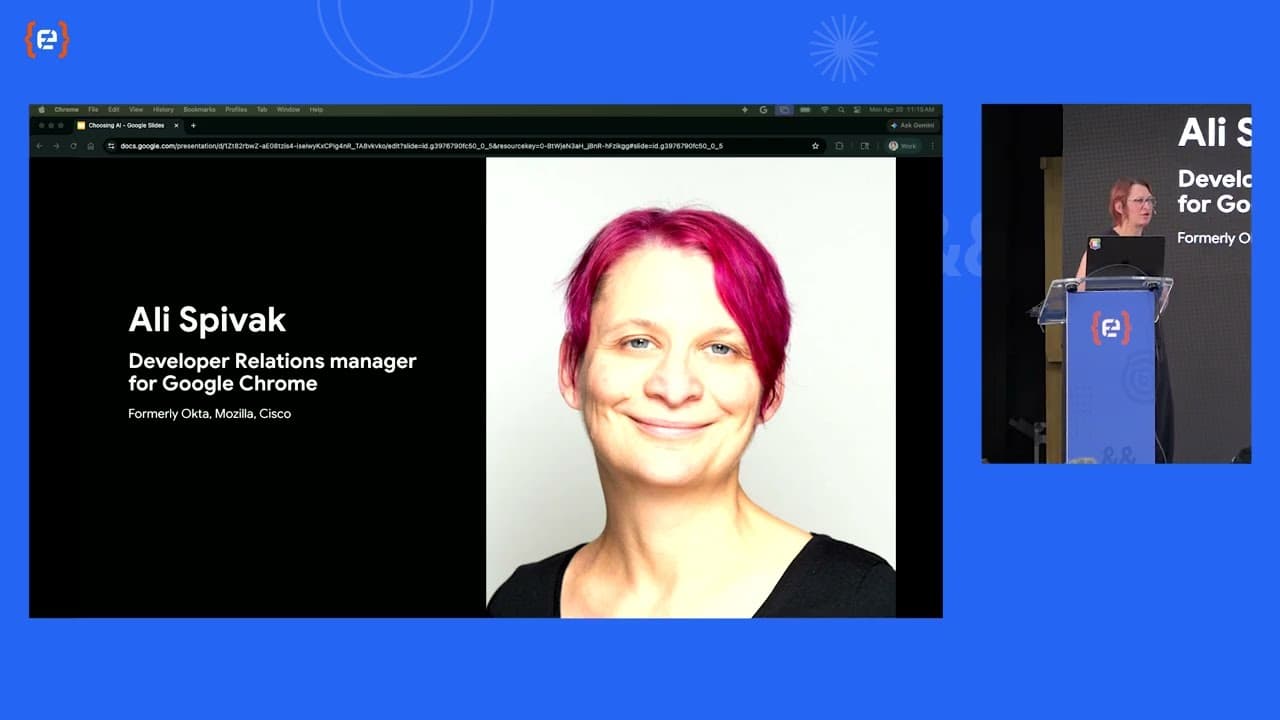The height and width of the screenshot is (720, 1280).
Task: Click the home icon in the toolbar
Action: coord(91,146)
